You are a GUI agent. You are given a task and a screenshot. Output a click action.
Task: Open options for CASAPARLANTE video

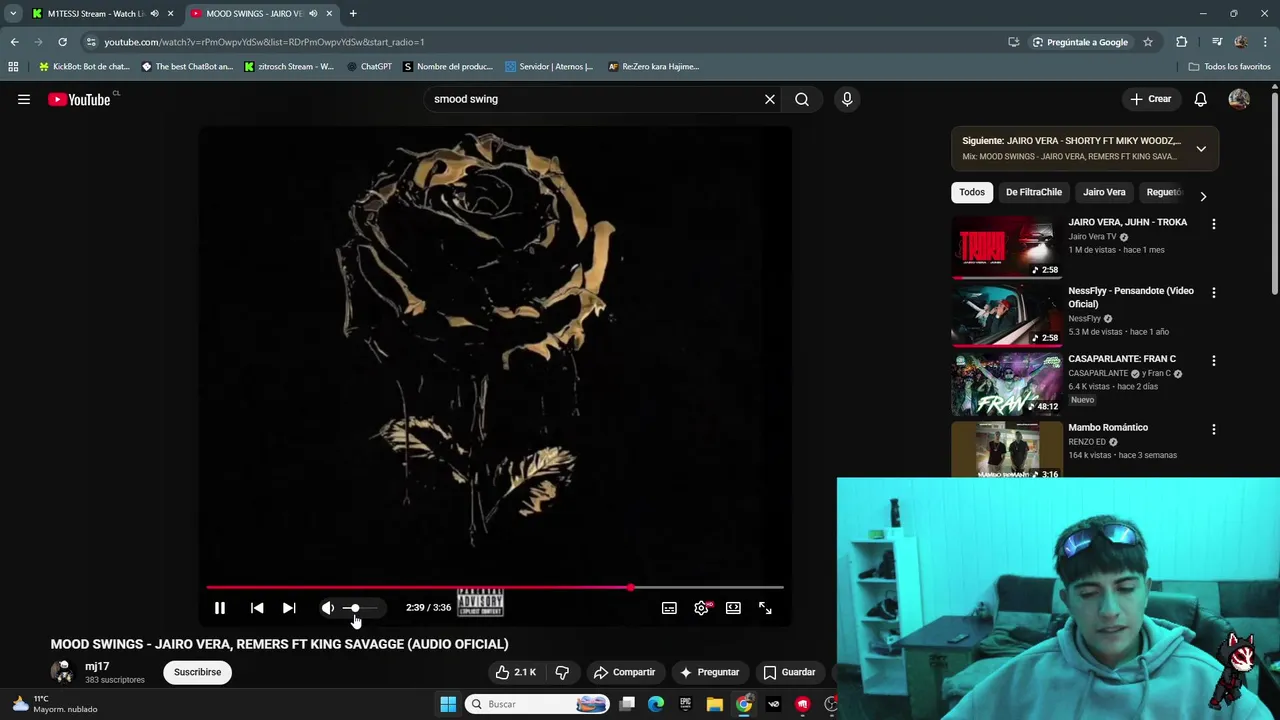pyautogui.click(x=1214, y=360)
